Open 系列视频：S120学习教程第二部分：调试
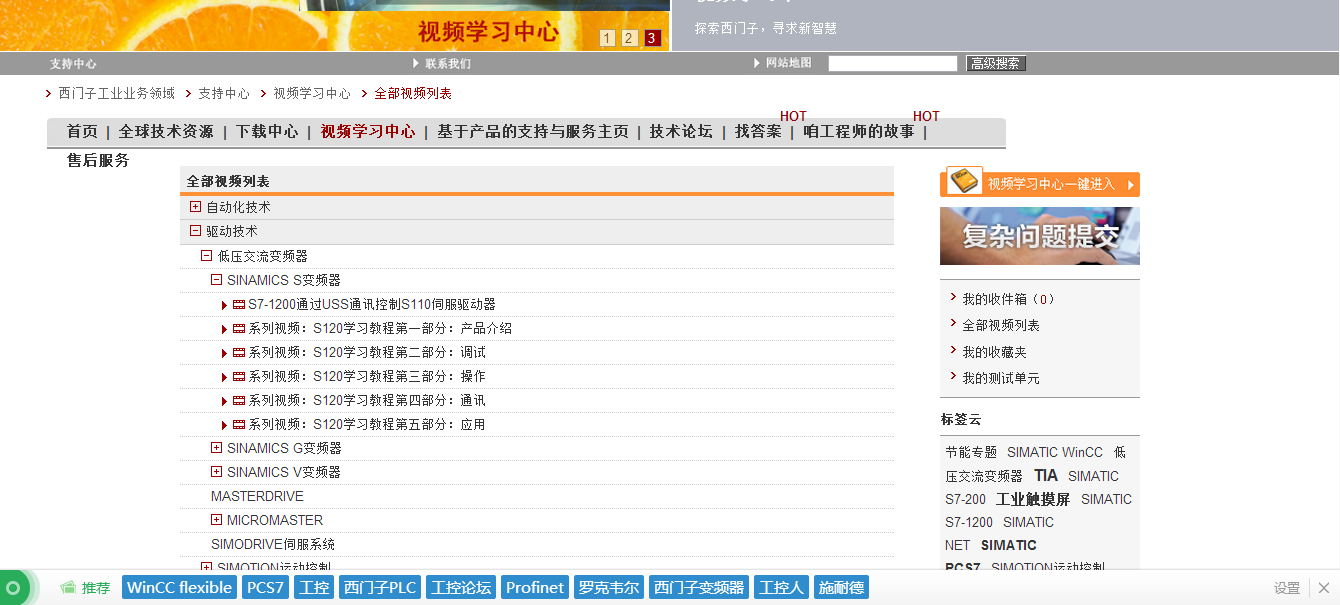Screen dimensions: 1340x605 tap(367, 353)
